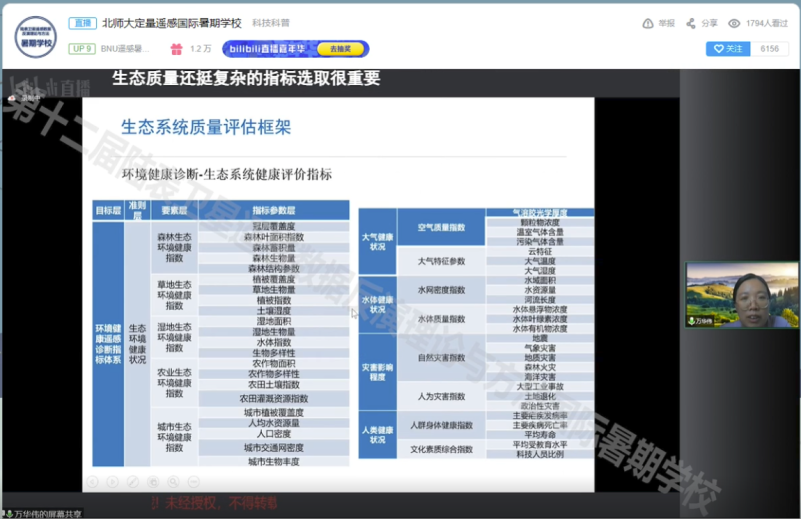Open the BNU遥感 uploader name link
802x519 pixels.
[x=125, y=48]
